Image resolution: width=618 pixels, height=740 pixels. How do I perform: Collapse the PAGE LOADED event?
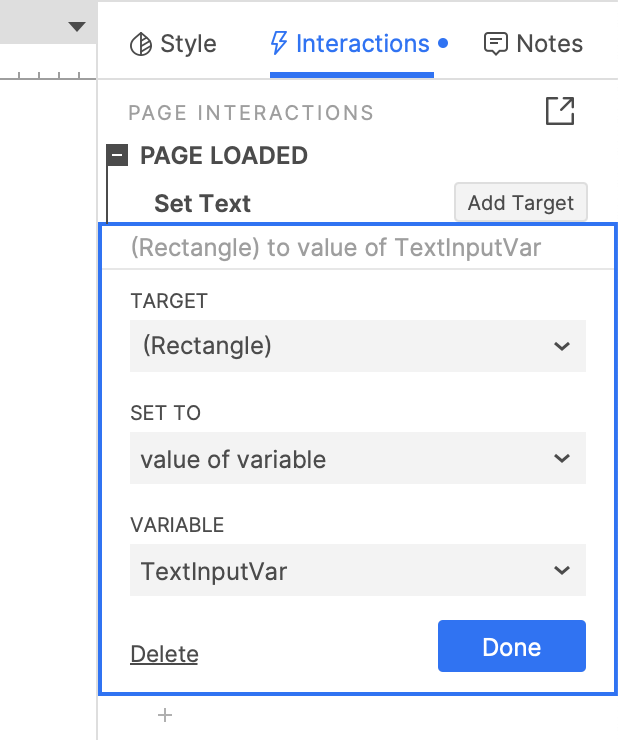click(x=118, y=156)
